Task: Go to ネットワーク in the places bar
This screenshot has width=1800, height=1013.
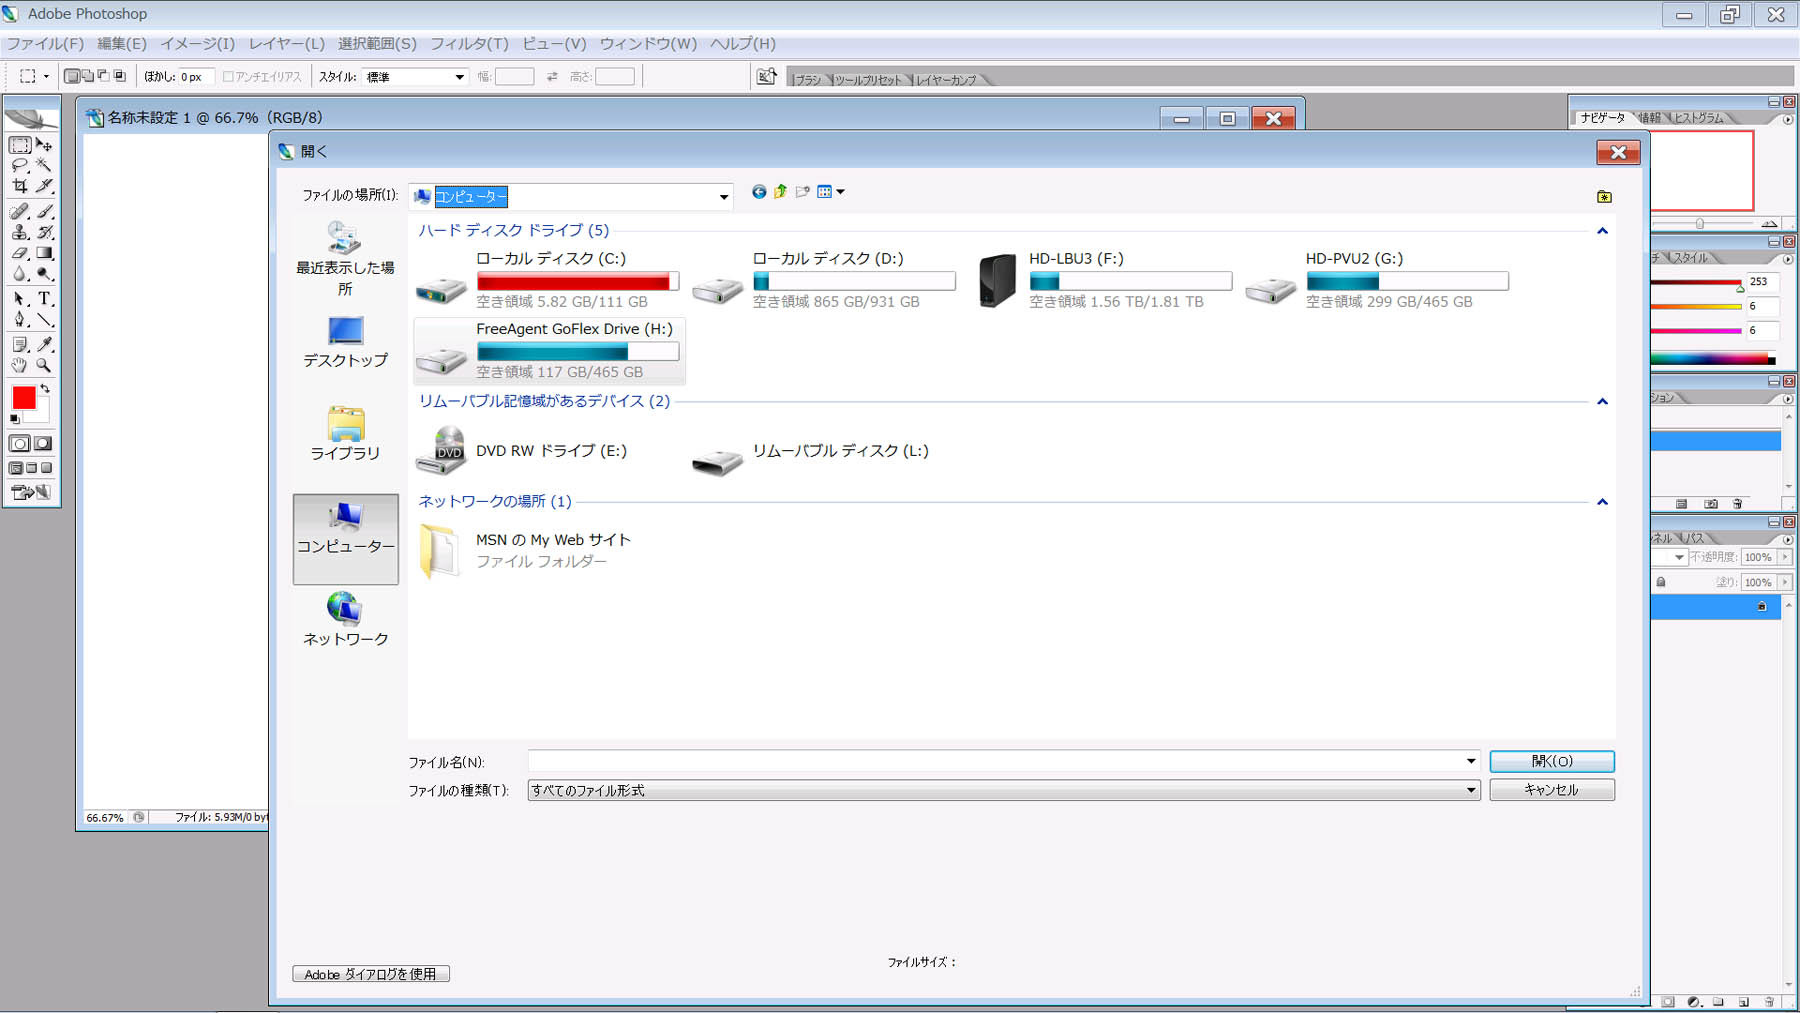Action: [345, 619]
